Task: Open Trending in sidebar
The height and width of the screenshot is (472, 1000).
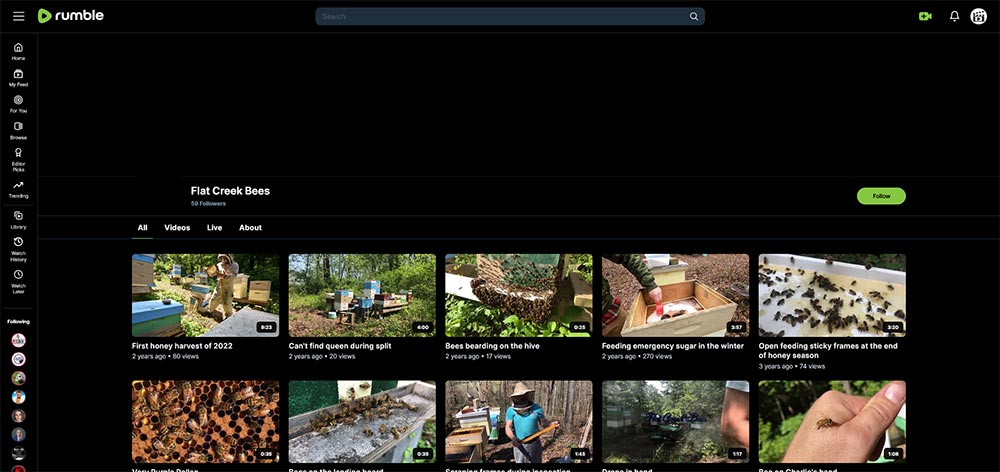Action: pyautogui.click(x=18, y=189)
